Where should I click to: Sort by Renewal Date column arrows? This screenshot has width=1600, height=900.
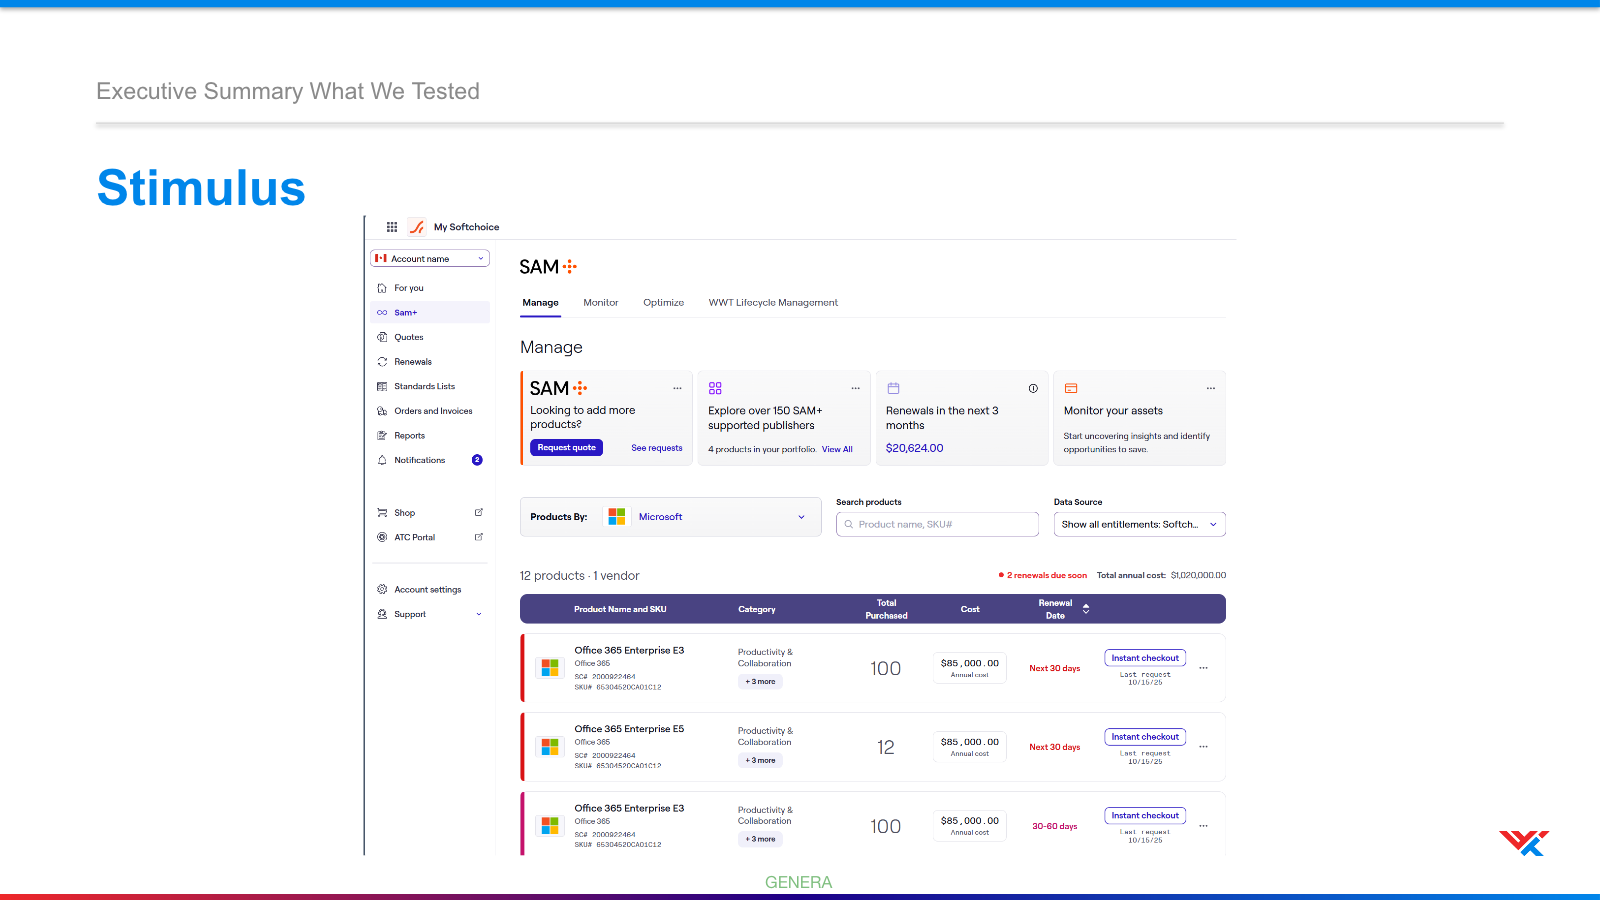tap(1086, 609)
